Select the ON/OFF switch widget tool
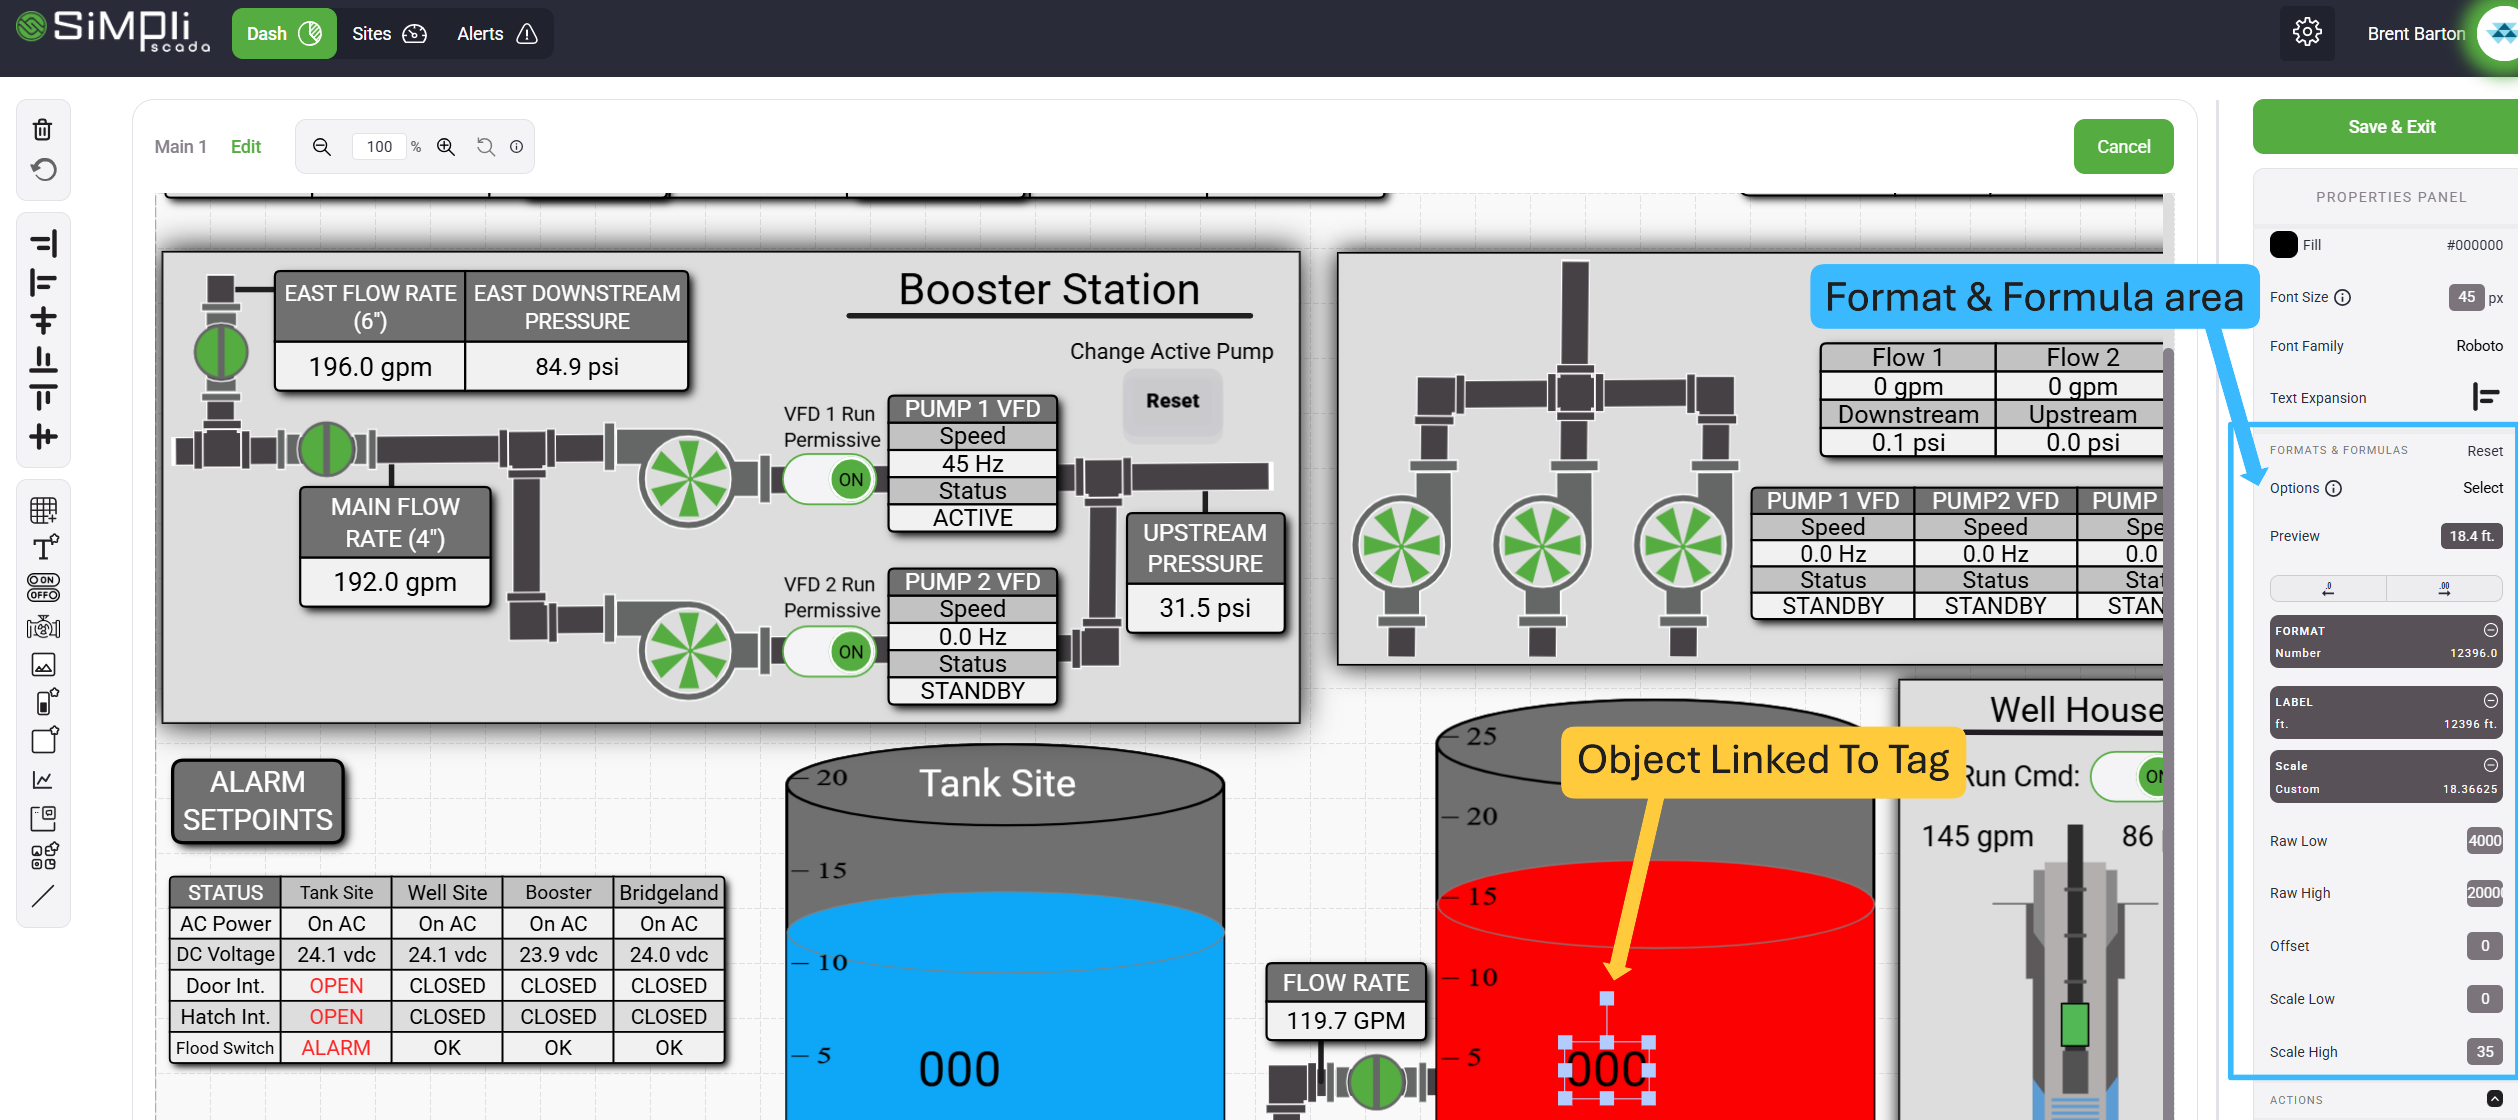Viewport: 2518px width, 1120px height. pos(43,587)
